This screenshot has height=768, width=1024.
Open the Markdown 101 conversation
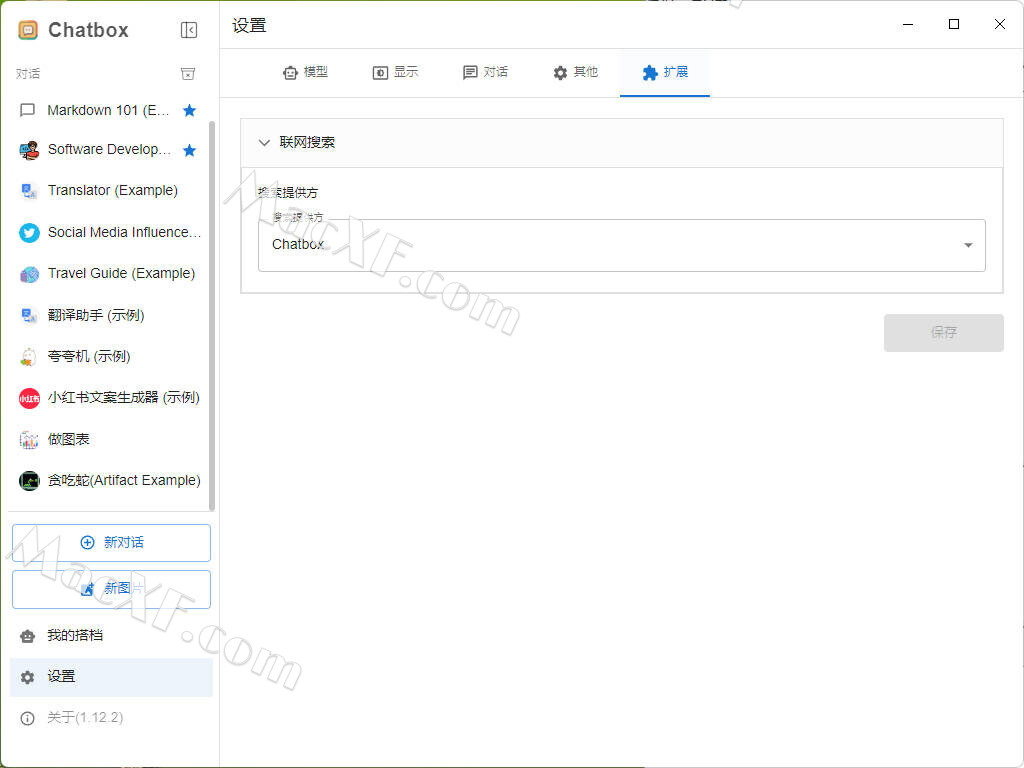[108, 110]
